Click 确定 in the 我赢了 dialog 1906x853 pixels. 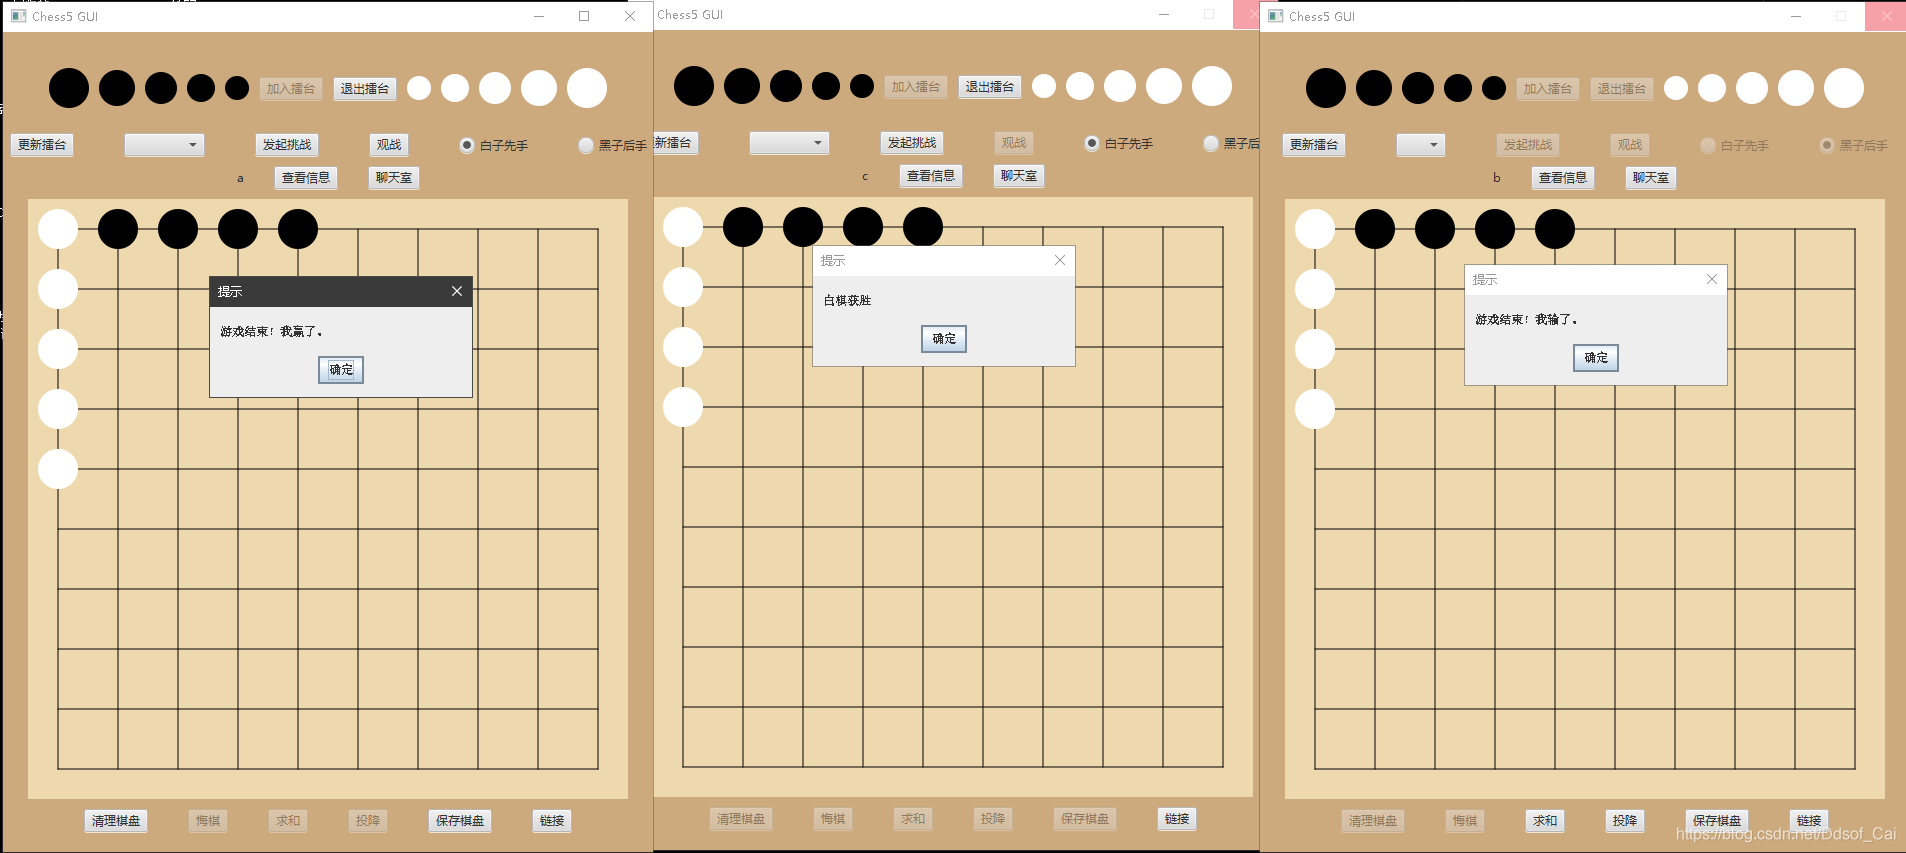pyautogui.click(x=341, y=370)
